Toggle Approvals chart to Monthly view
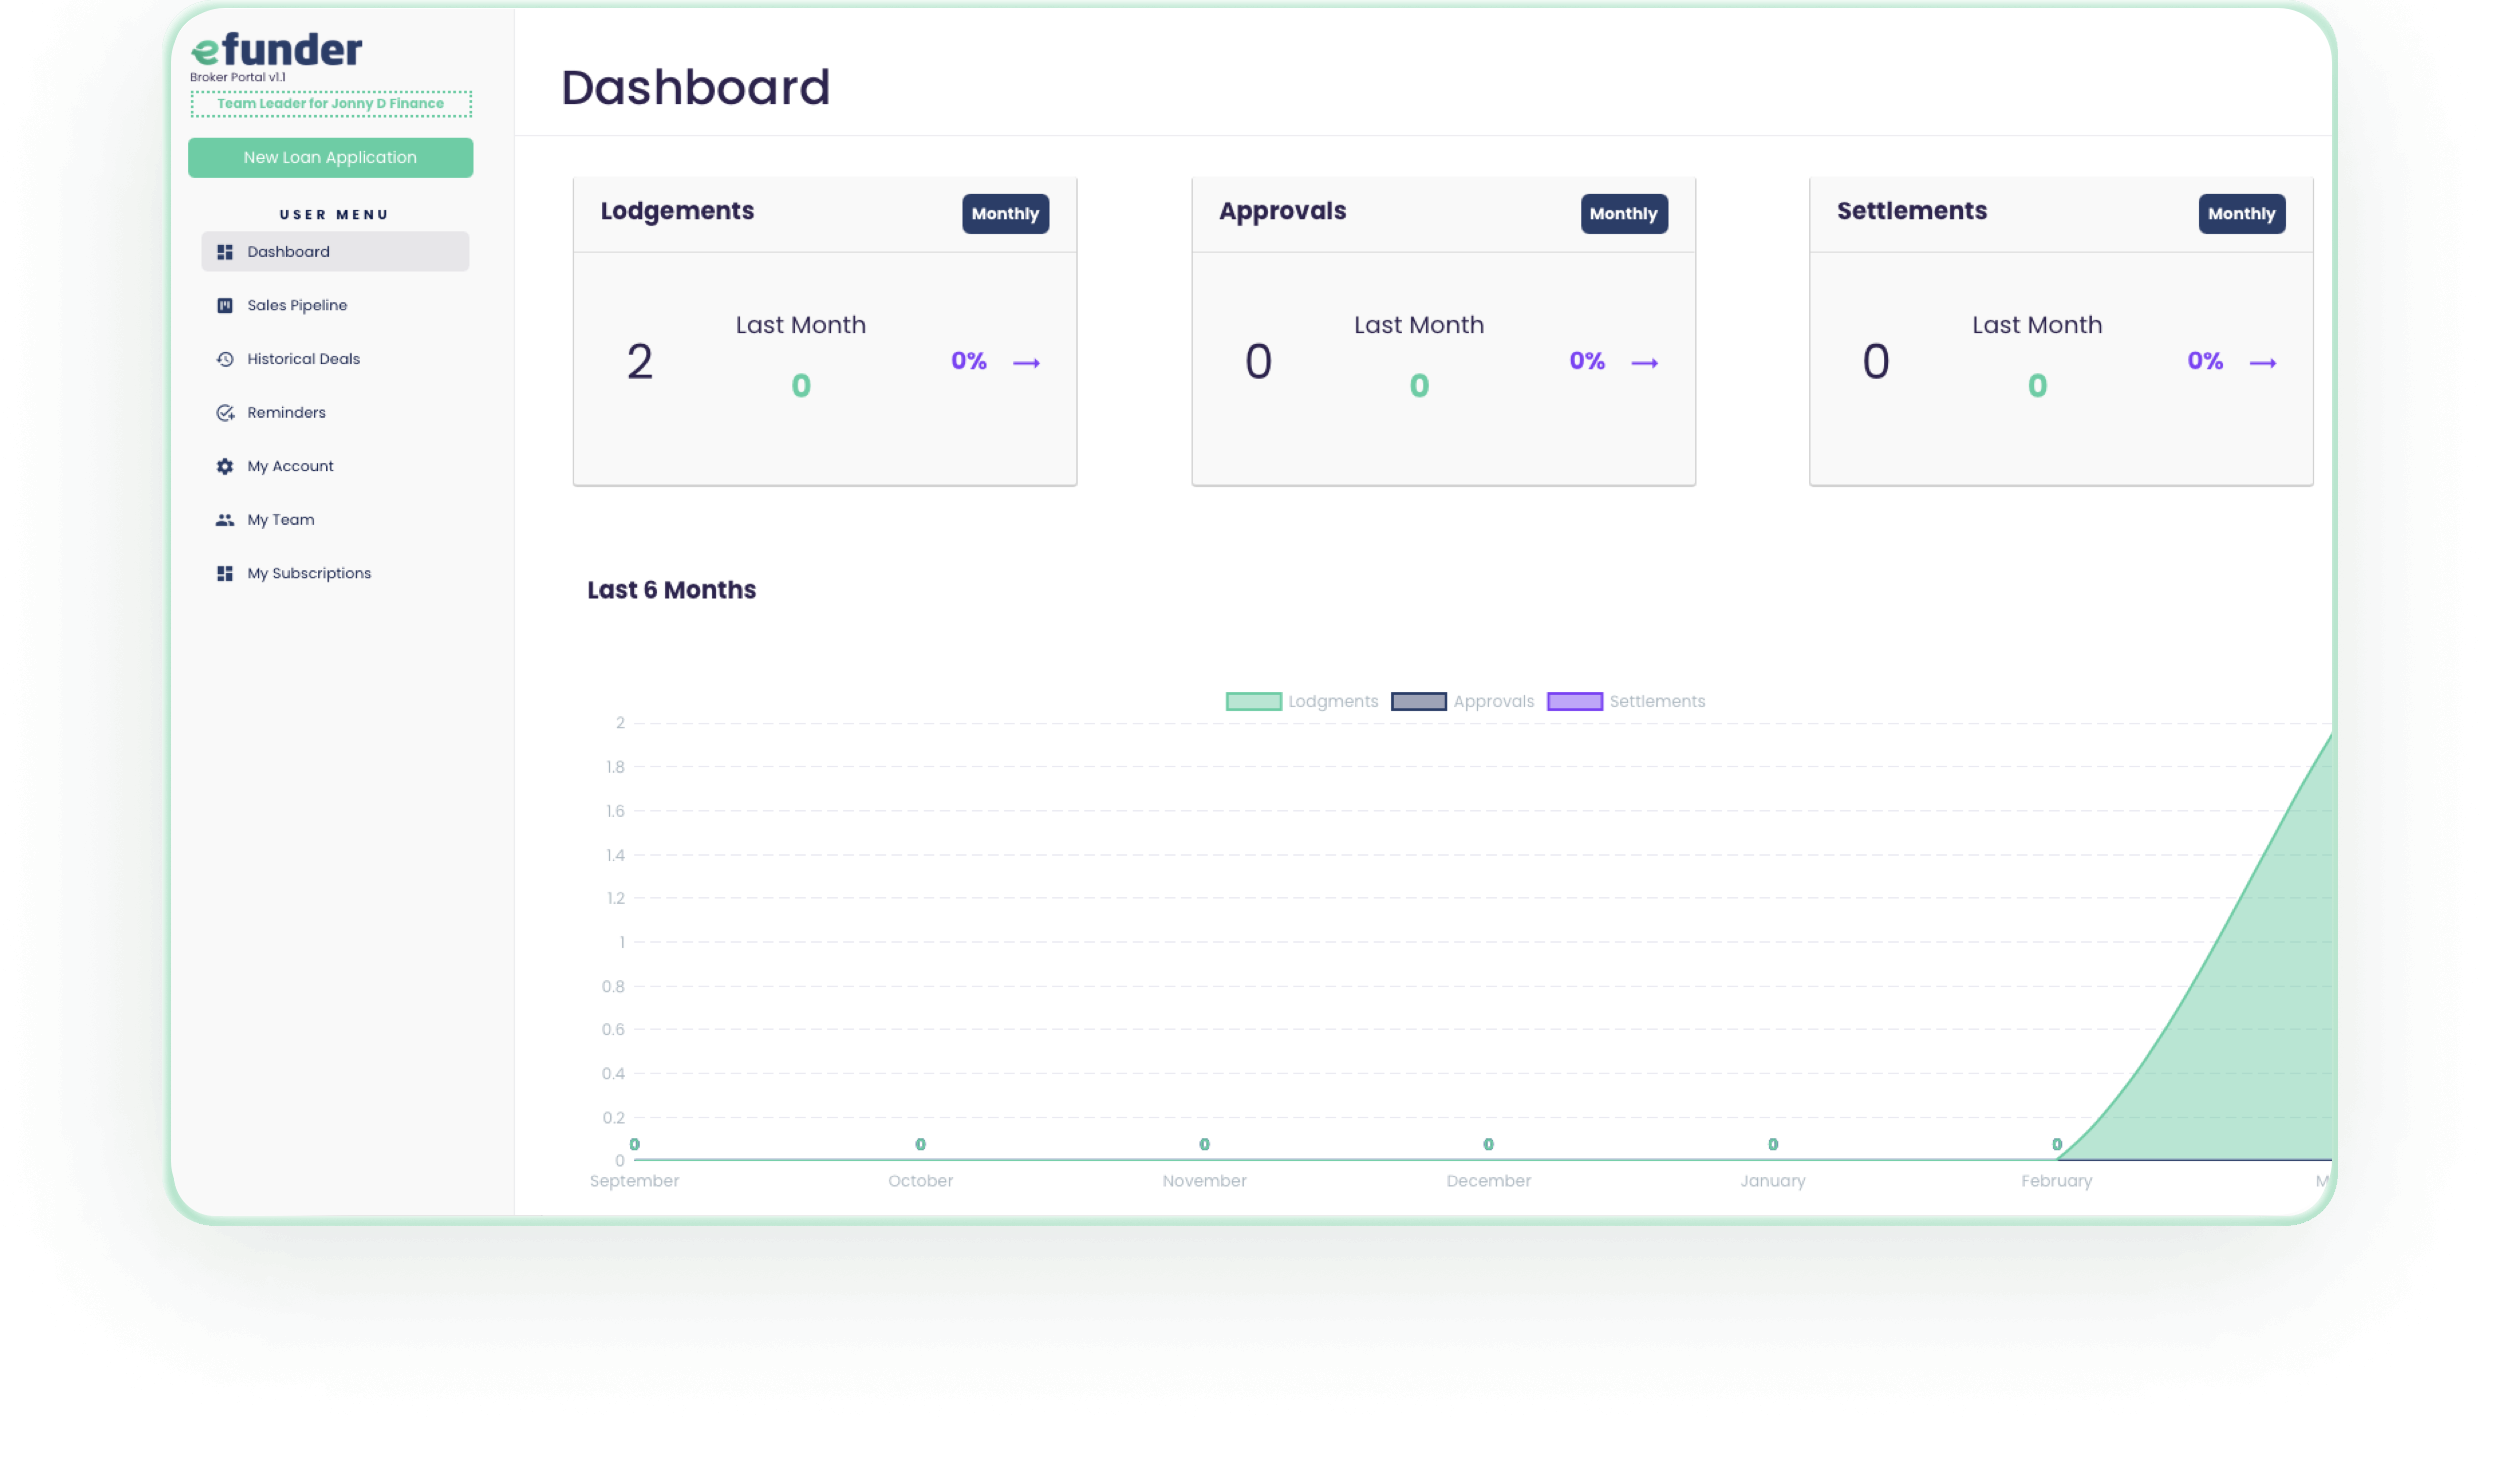Image resolution: width=2500 pixels, height=1460 pixels. click(1623, 212)
